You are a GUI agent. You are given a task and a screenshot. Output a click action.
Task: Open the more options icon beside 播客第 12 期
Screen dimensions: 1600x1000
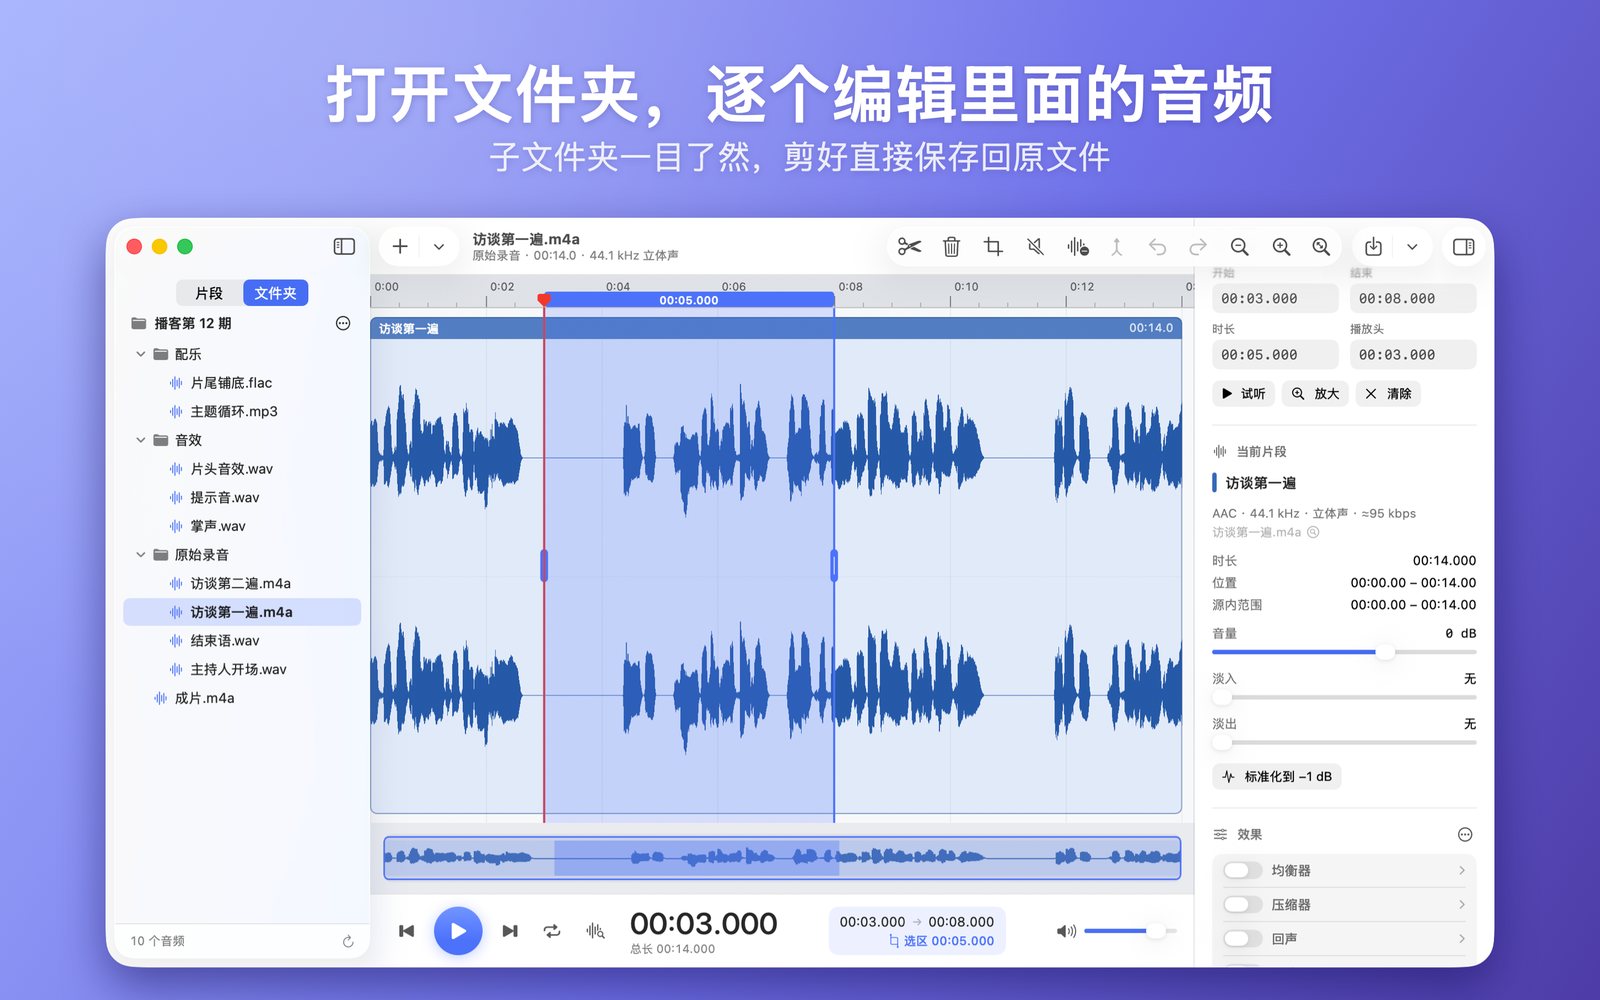pyautogui.click(x=343, y=323)
